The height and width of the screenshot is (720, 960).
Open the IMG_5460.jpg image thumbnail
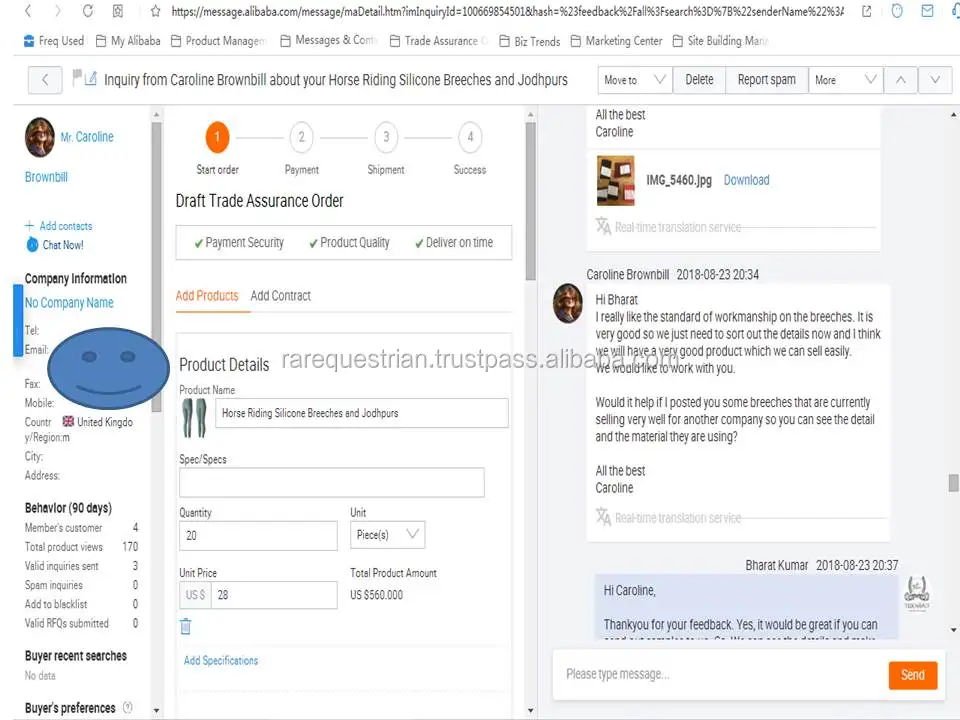point(615,181)
